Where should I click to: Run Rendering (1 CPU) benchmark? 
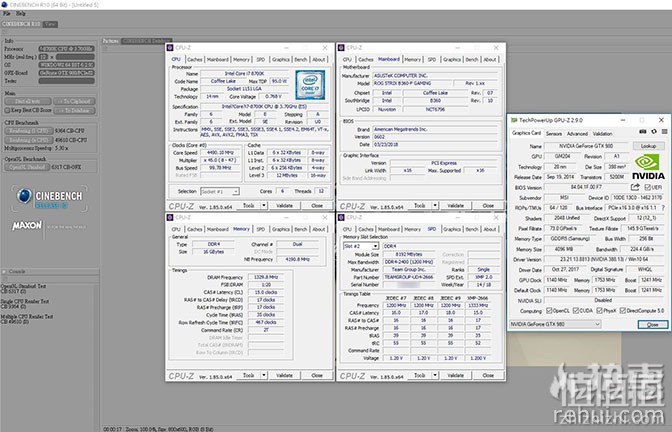(29, 131)
